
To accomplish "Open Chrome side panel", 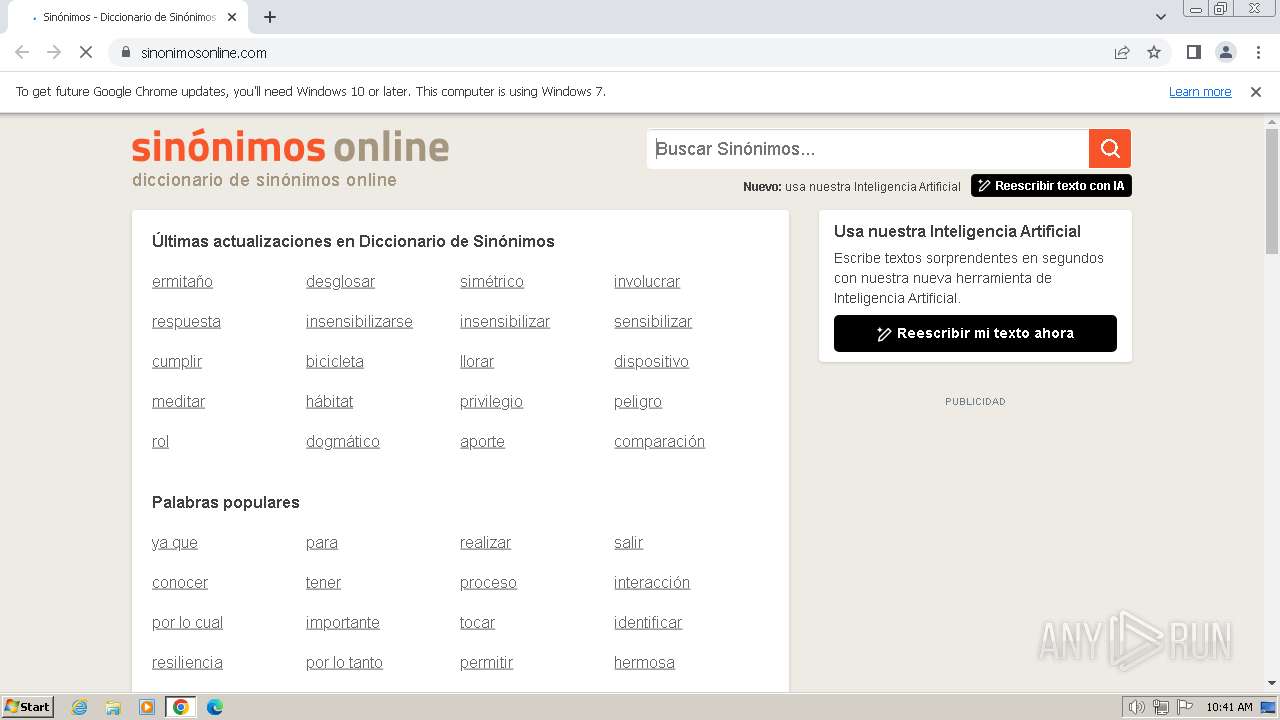I will (x=1193, y=52).
